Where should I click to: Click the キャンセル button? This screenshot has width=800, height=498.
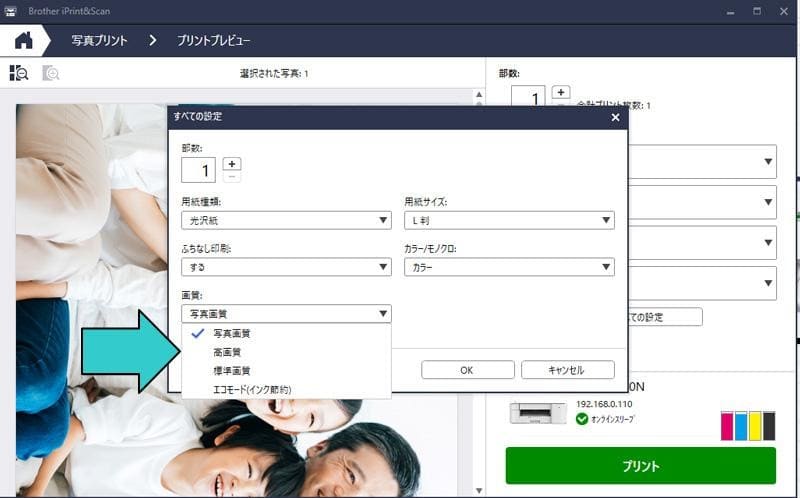[x=567, y=370]
